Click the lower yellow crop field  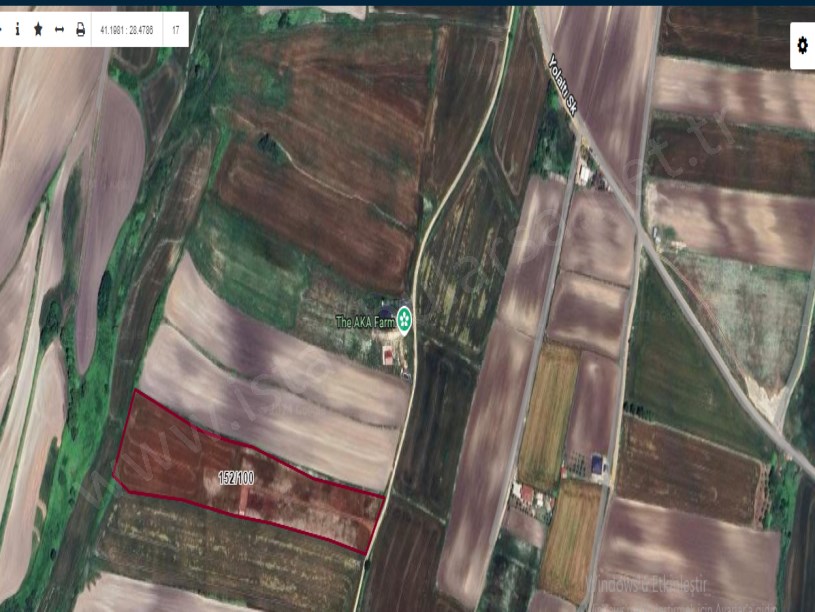570,540
